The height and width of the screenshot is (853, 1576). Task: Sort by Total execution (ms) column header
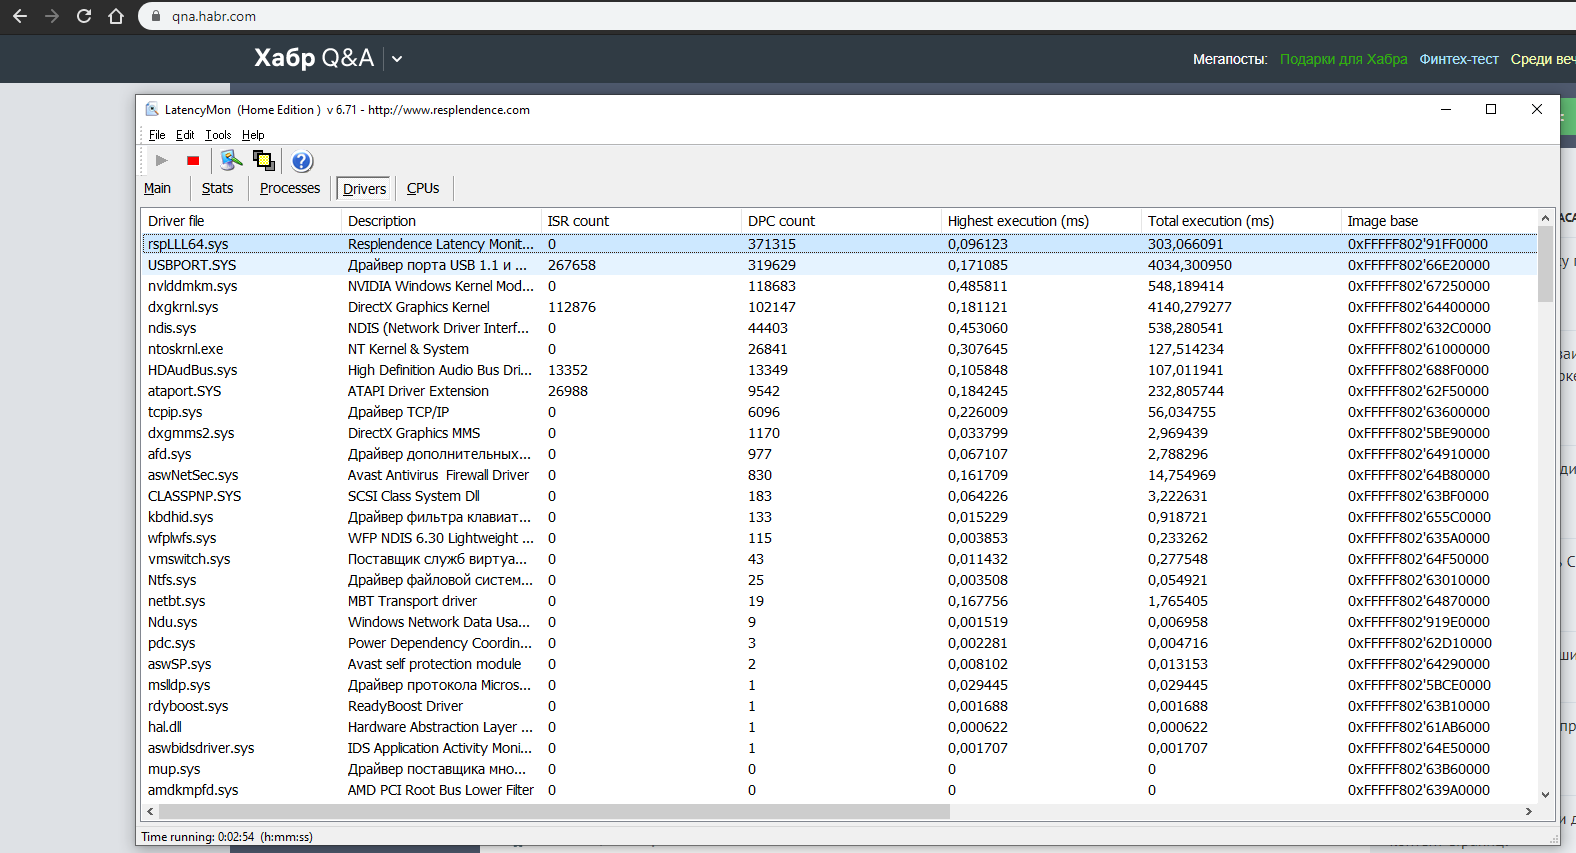1241,221
